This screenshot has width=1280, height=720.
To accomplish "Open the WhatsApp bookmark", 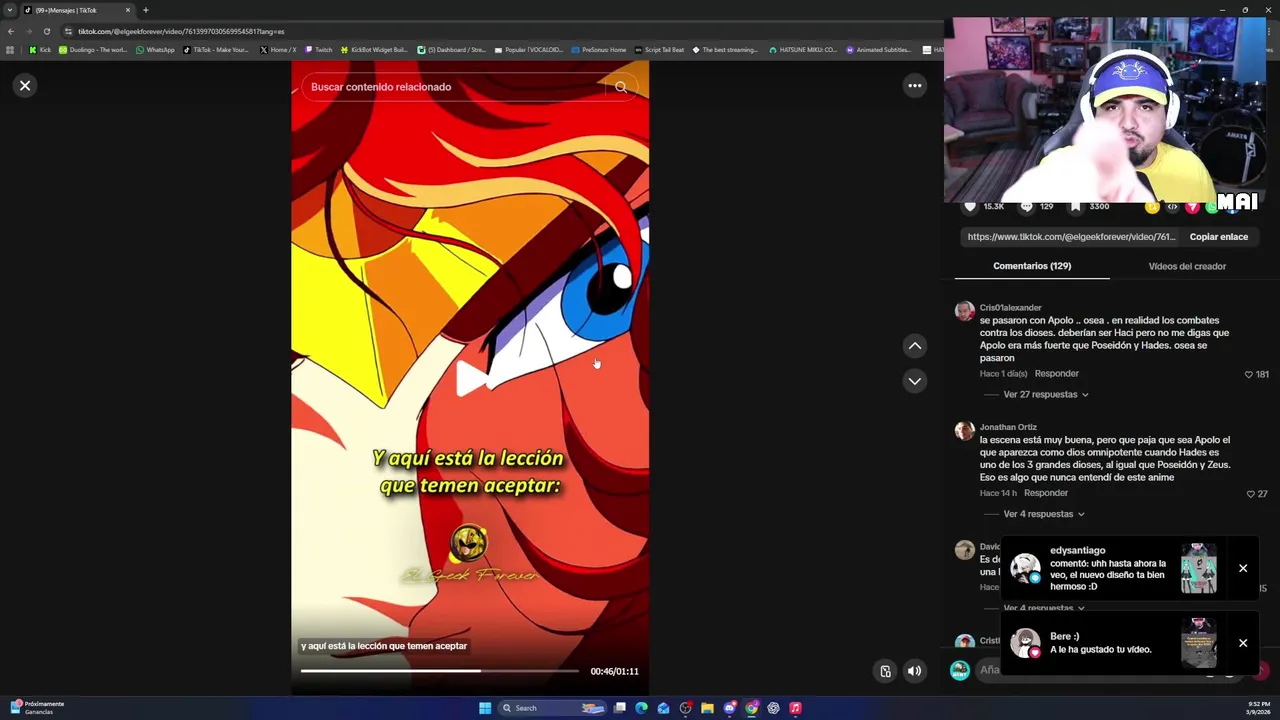I will tap(155, 50).
